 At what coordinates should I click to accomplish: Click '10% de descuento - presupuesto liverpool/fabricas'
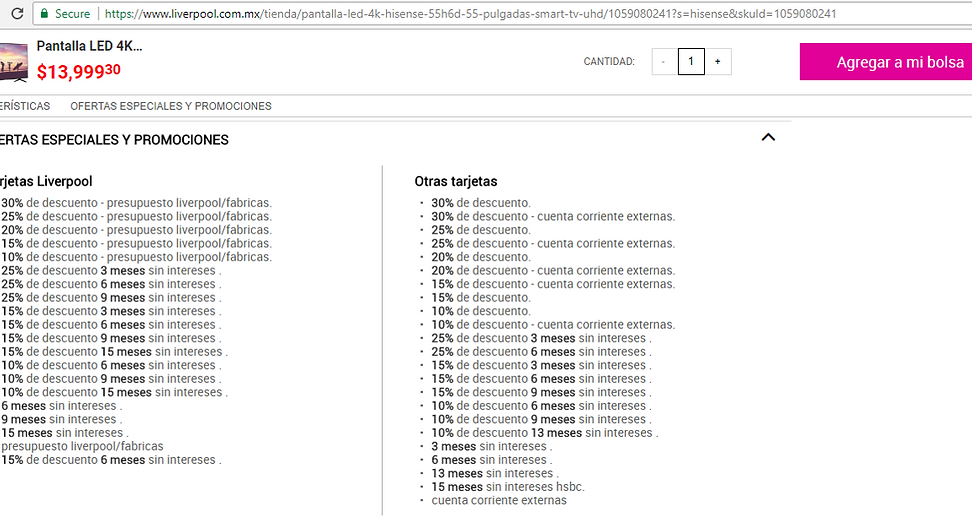click(x=136, y=257)
